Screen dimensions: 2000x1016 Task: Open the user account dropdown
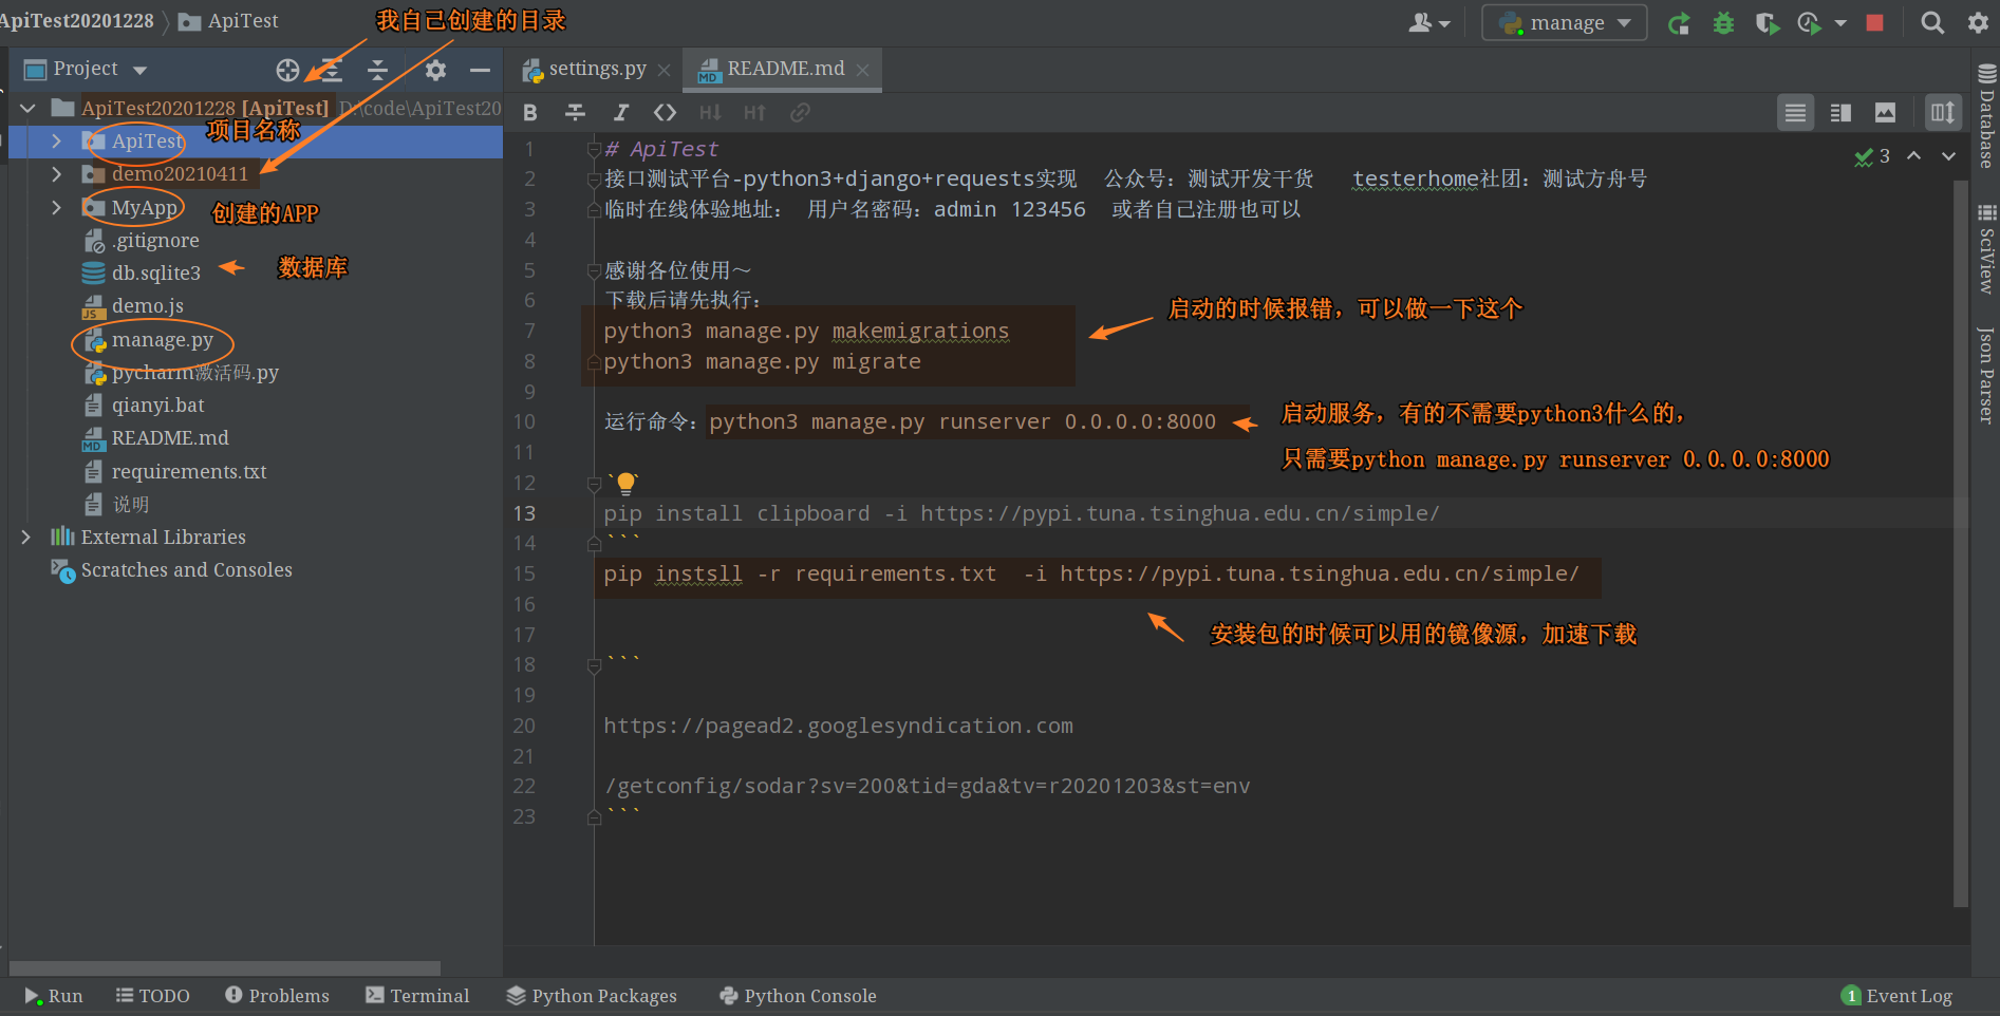point(1429,23)
